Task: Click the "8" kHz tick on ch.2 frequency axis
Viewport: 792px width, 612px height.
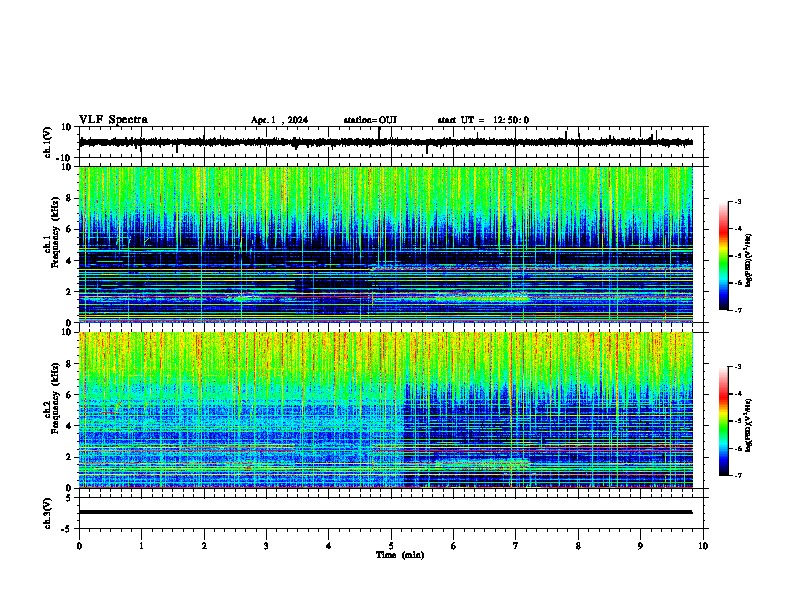Action: (x=69, y=364)
